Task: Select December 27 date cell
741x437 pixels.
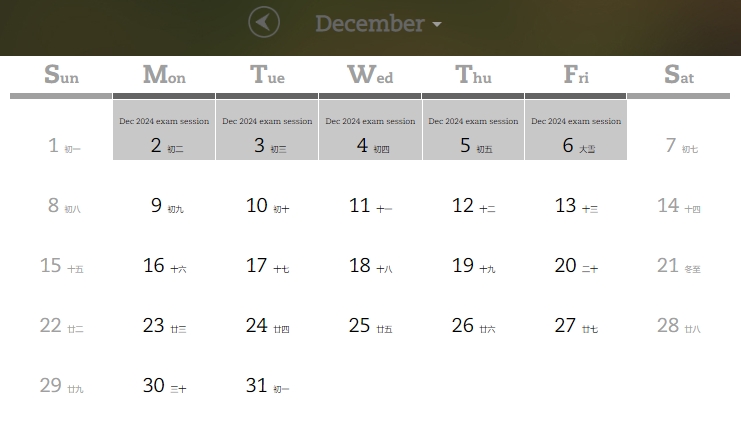Action: pos(576,326)
